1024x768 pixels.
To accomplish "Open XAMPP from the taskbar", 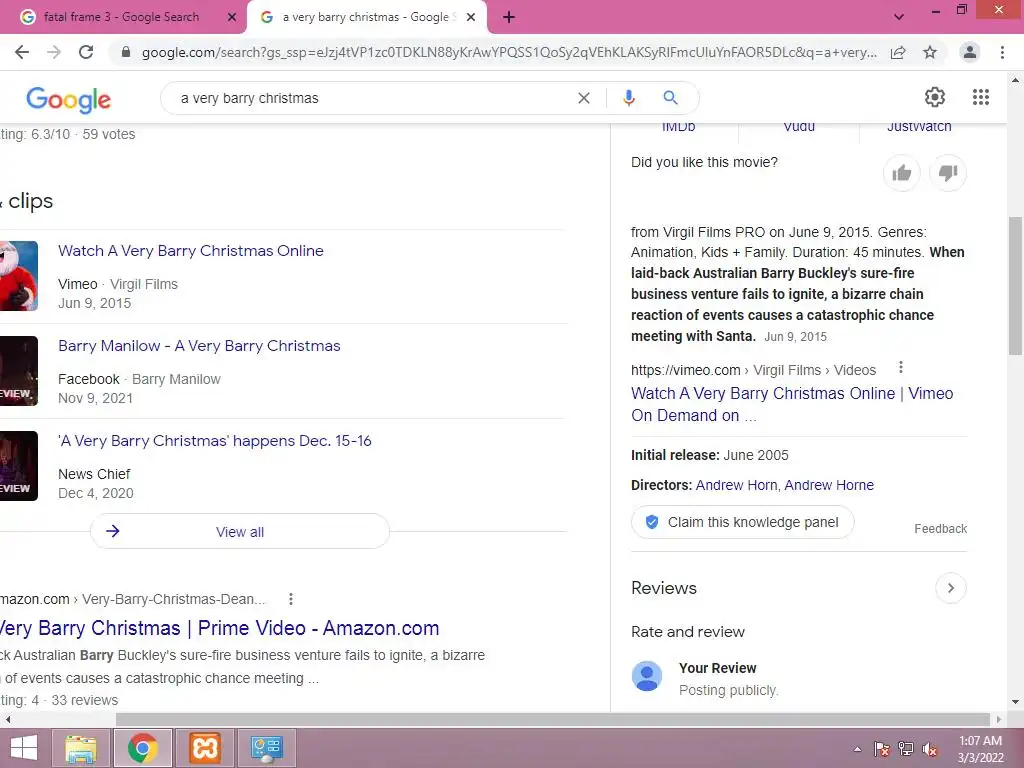I will pos(204,748).
